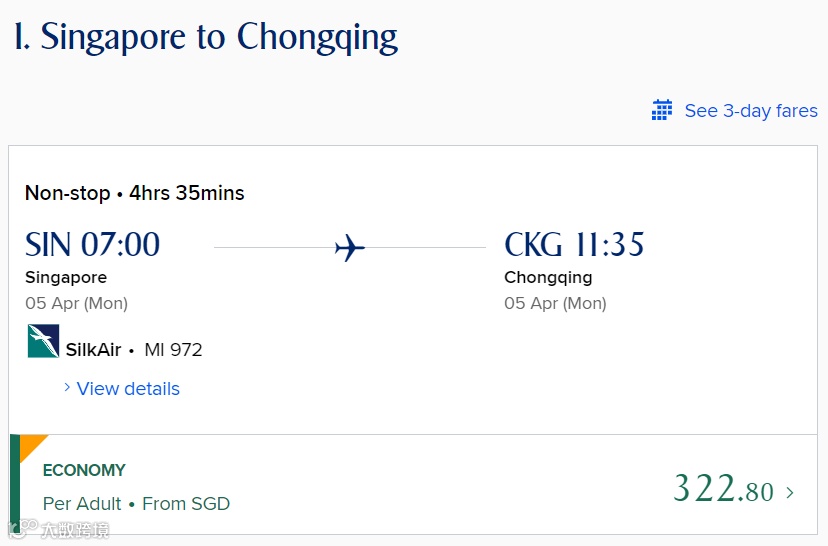Click the airplane icon between SIN and CKG
Viewport: 828px width, 546px height.
pos(349,247)
